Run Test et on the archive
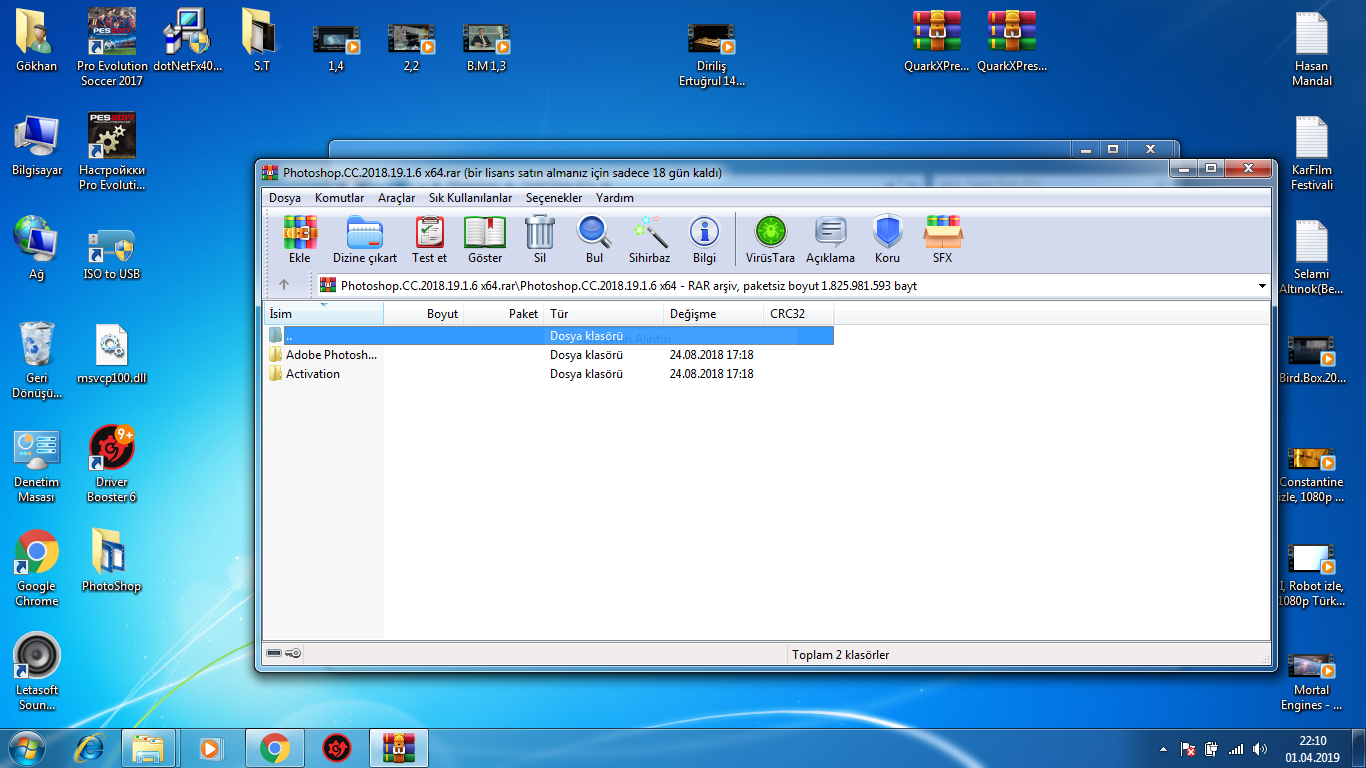 pyautogui.click(x=429, y=240)
